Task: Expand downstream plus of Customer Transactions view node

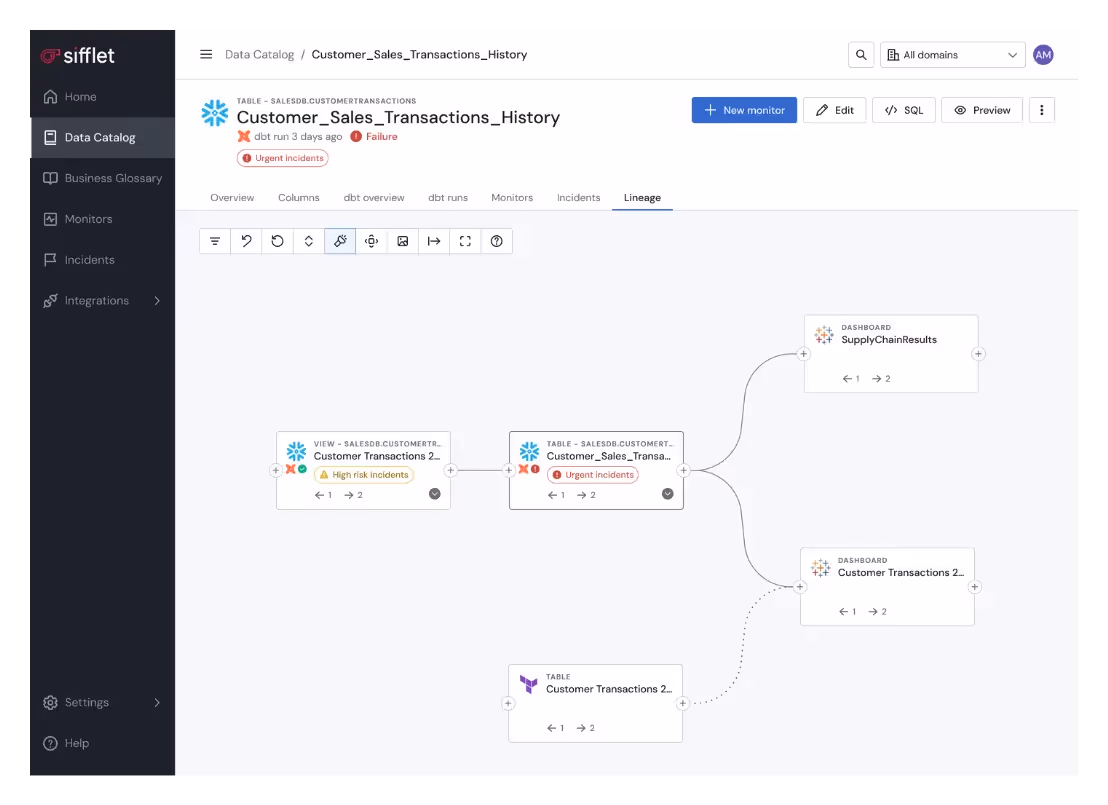Action: coord(451,471)
